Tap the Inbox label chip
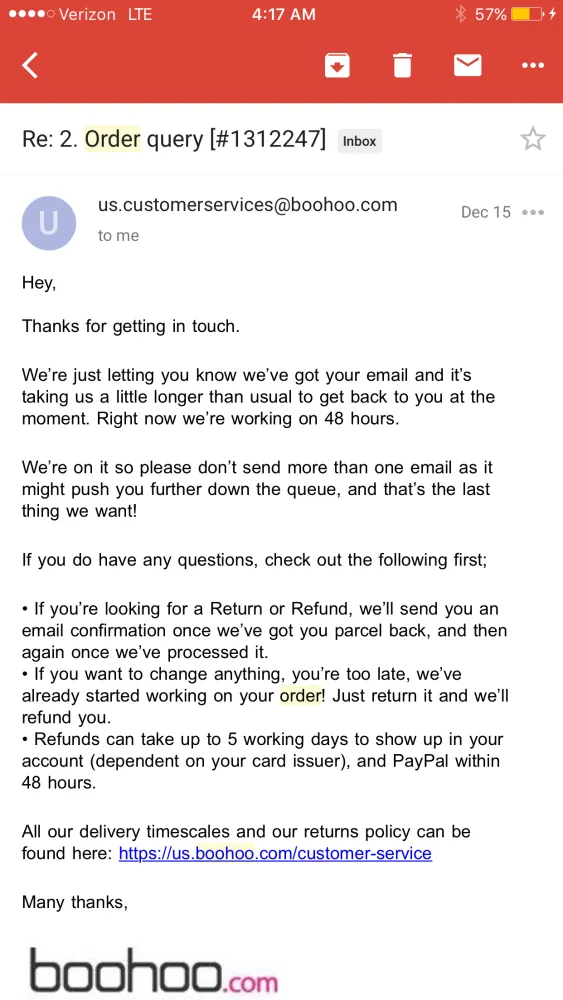This screenshot has height=1000, width=563. (x=360, y=141)
